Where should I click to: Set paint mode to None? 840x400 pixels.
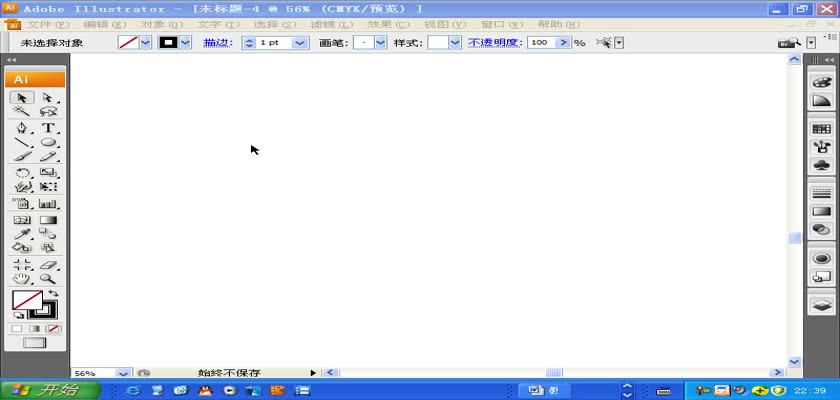53,329
